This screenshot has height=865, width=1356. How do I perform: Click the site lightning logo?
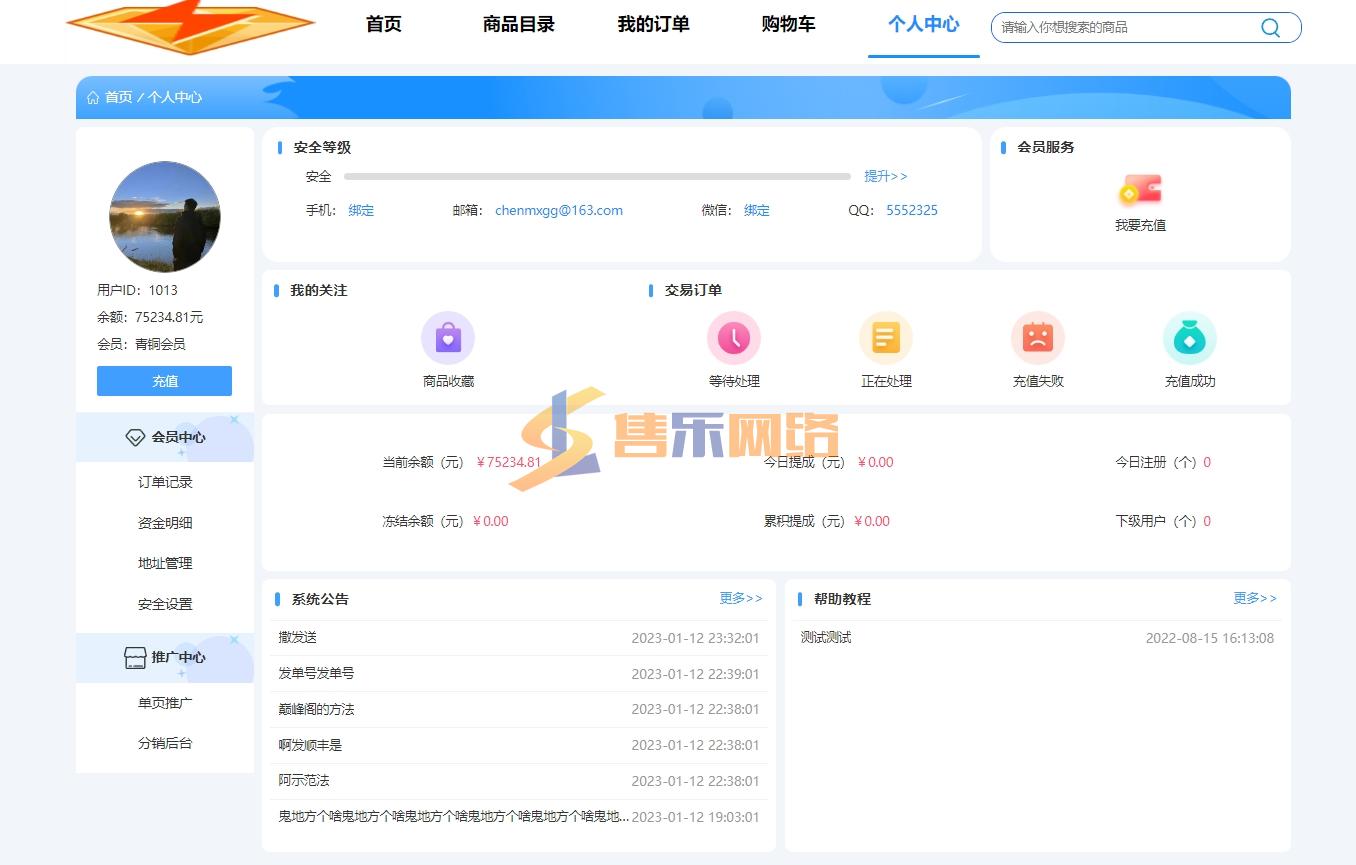coord(190,27)
